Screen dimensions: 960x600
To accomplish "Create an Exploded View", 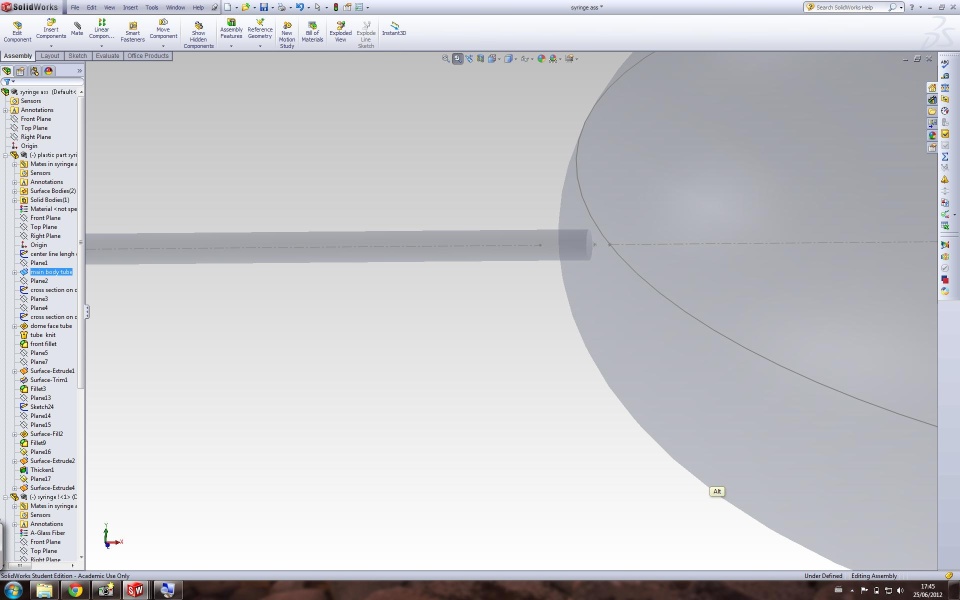I will (340, 32).
